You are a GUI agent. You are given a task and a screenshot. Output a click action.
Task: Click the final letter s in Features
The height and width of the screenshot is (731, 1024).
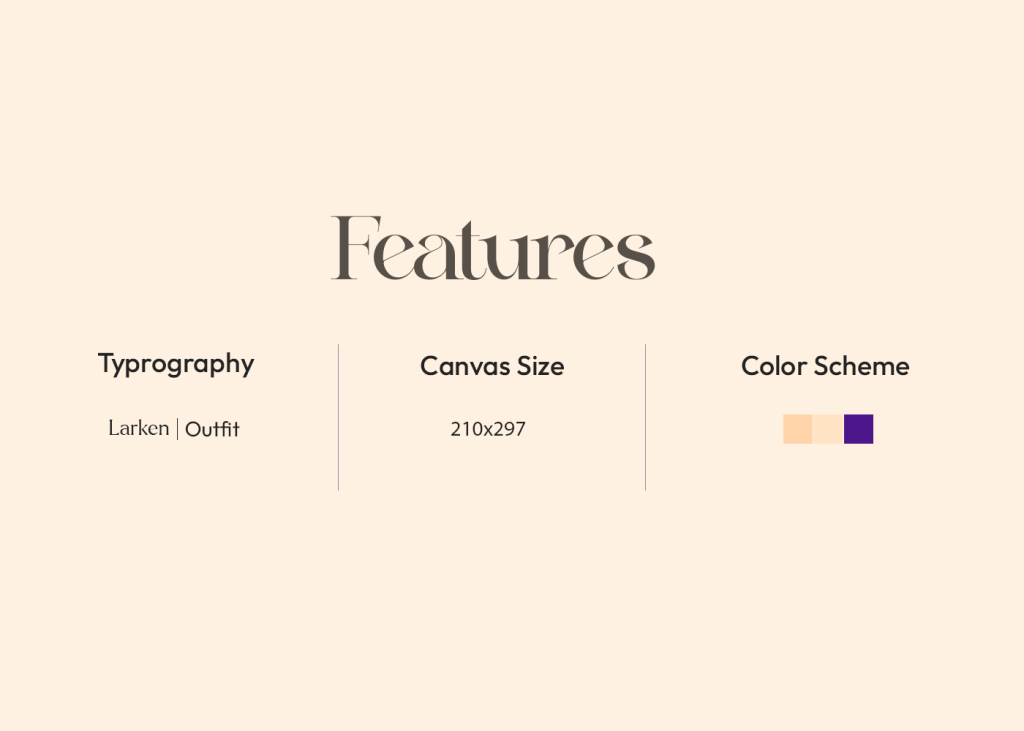pos(636,255)
